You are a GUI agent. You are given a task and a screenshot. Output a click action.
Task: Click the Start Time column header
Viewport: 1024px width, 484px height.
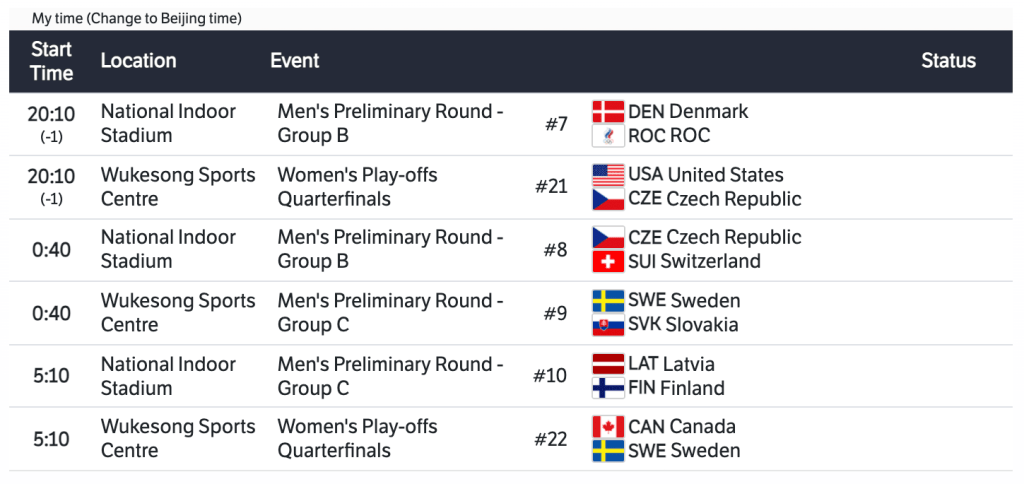(x=51, y=61)
